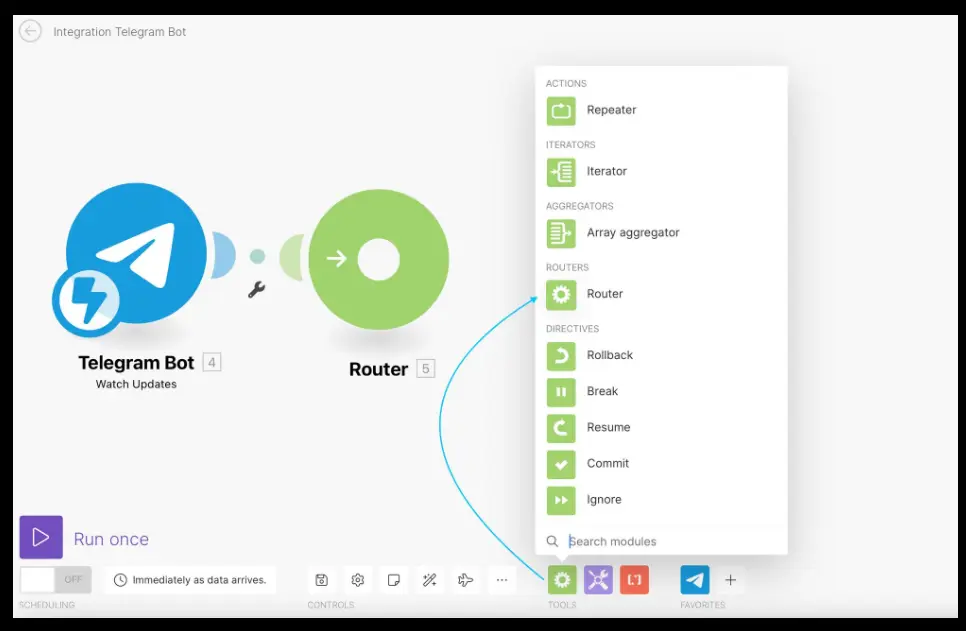Go back using the arrow circle icon
Viewport: 966px width, 631px height.
[x=30, y=31]
